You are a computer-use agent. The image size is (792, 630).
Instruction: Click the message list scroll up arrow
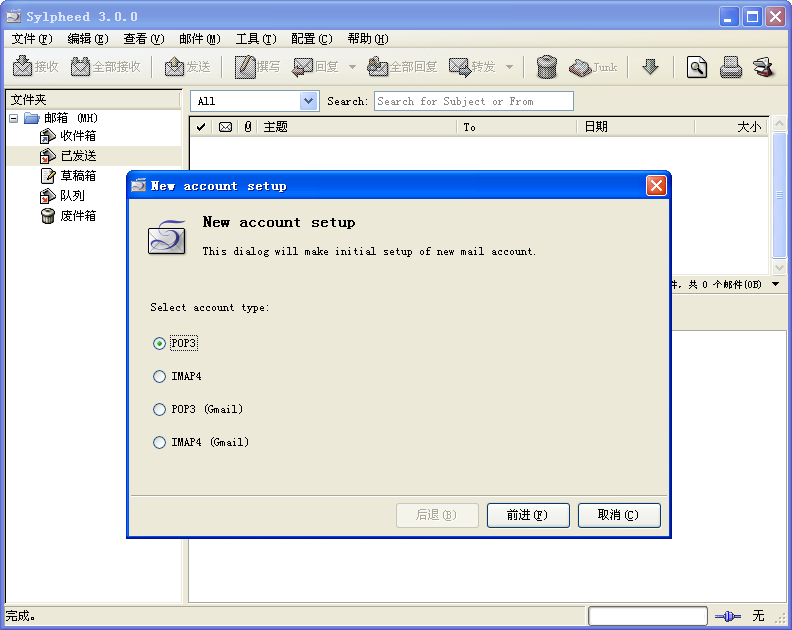[779, 123]
